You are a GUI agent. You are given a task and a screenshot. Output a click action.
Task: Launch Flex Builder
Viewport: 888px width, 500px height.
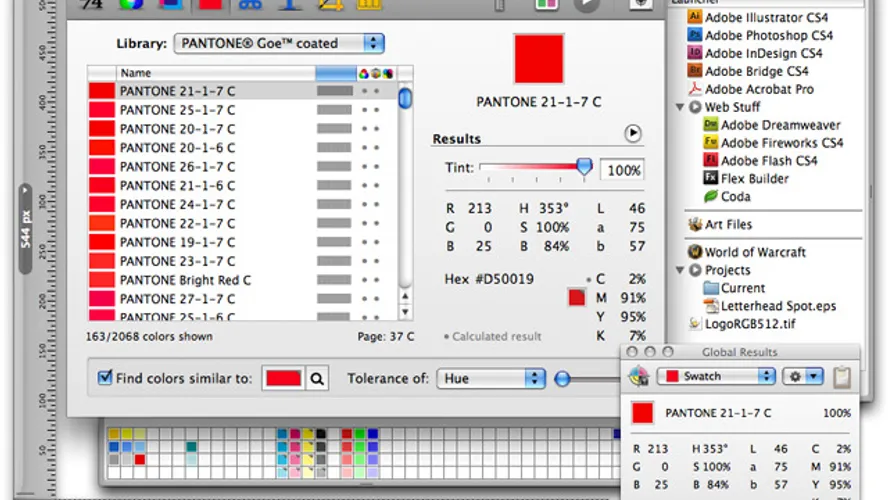[x=746, y=179]
